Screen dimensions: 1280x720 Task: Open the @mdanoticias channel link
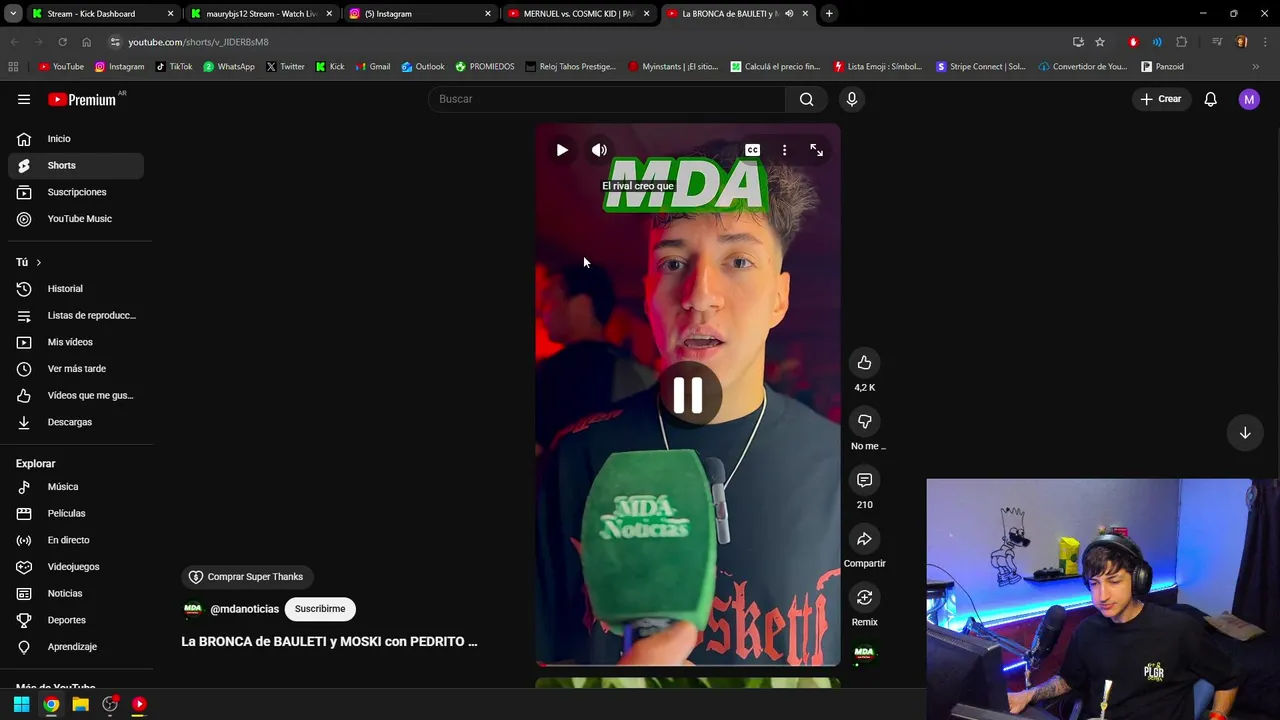(244, 609)
